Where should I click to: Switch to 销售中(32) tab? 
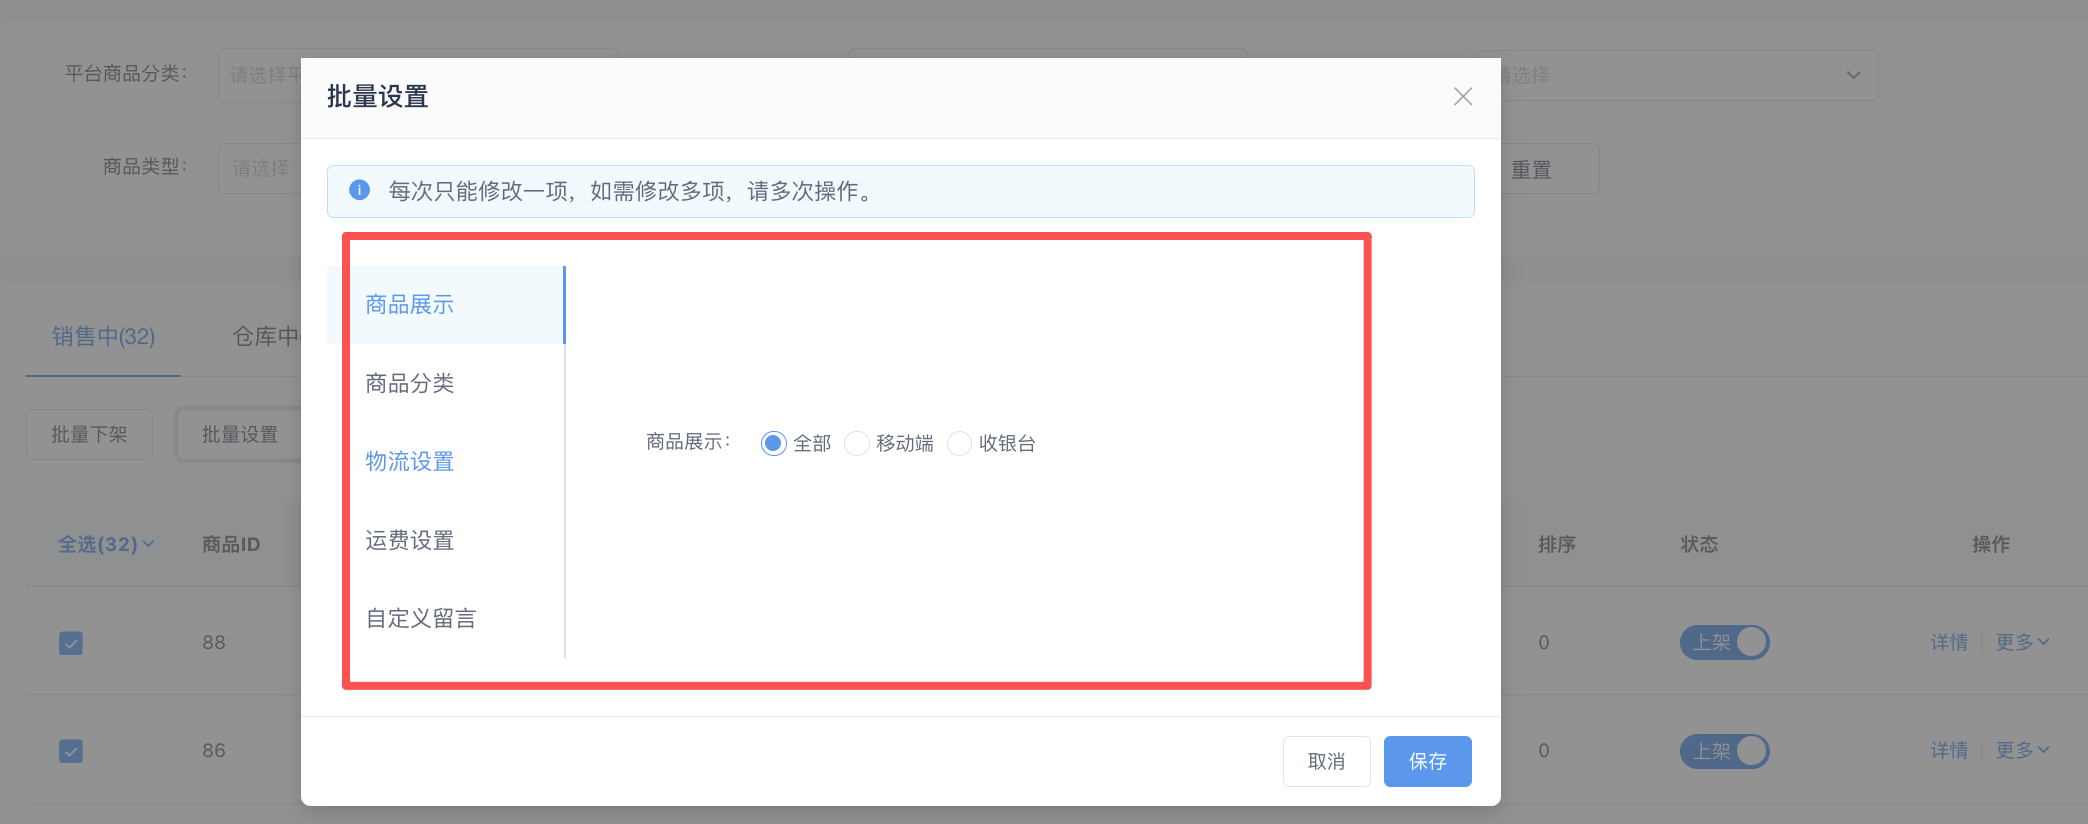[x=103, y=337]
